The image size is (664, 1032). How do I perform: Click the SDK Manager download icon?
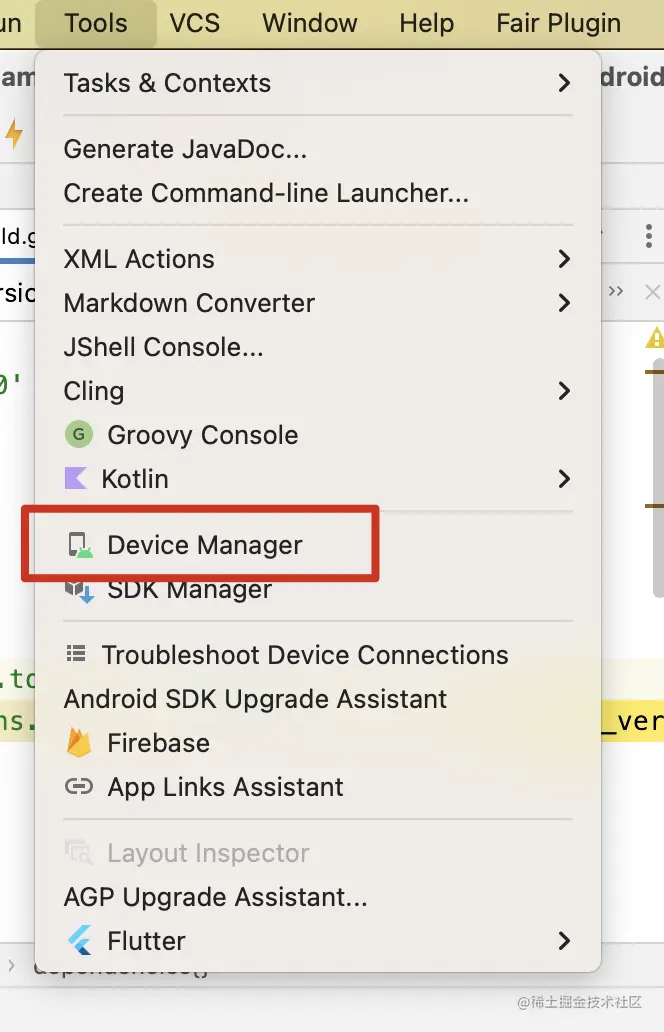click(x=79, y=590)
